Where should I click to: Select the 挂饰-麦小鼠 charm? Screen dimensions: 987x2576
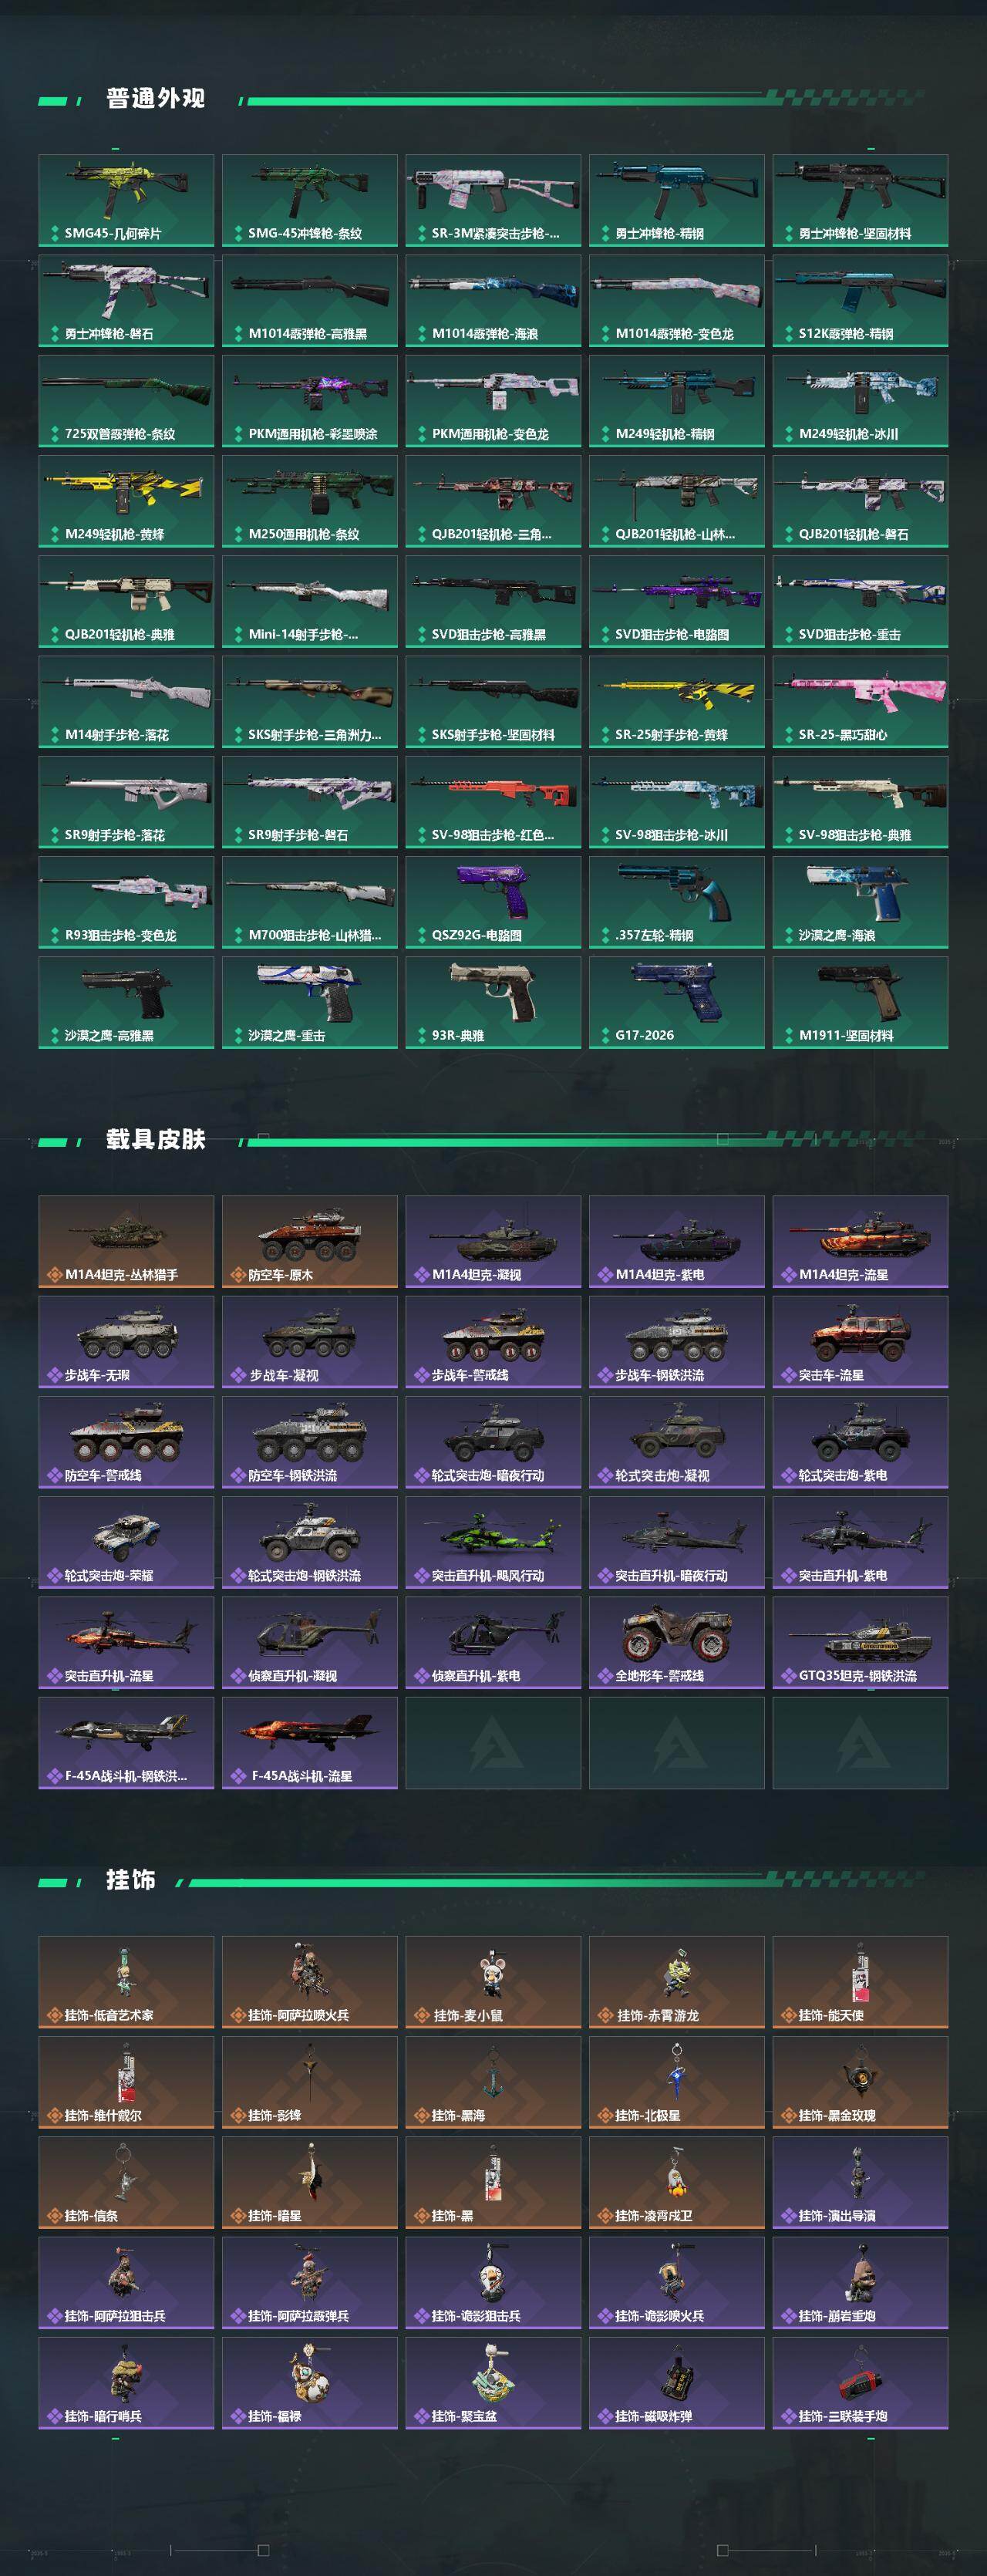(x=493, y=1982)
